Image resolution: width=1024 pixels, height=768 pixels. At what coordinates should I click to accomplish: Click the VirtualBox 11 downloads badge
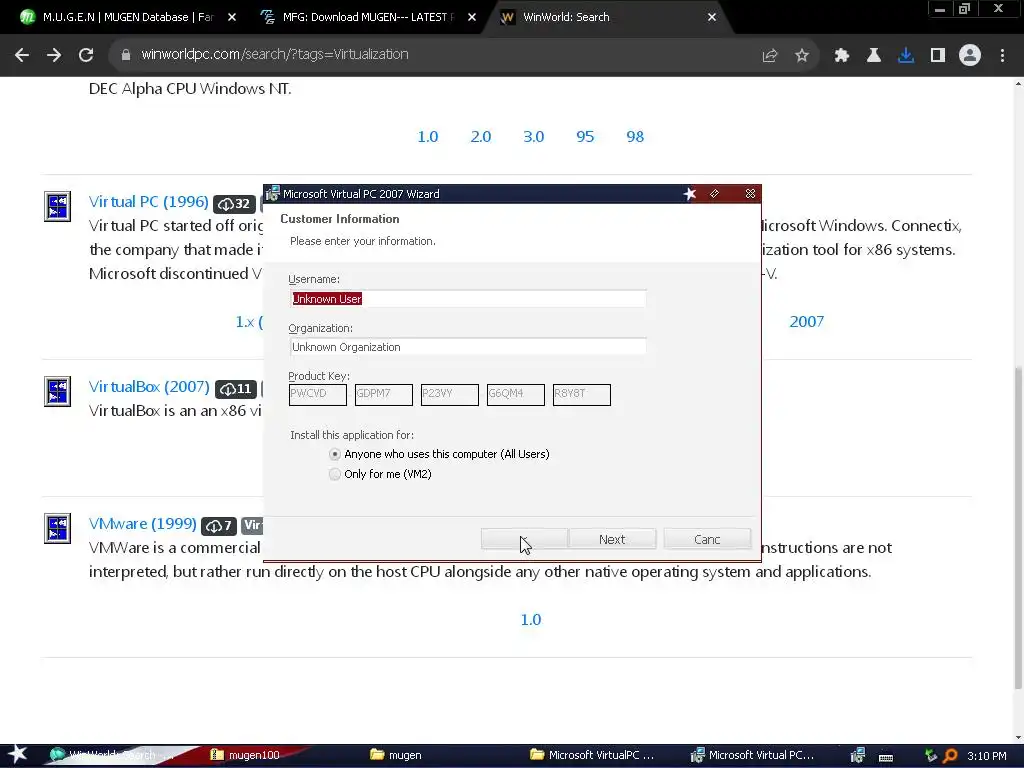pyautogui.click(x=236, y=389)
